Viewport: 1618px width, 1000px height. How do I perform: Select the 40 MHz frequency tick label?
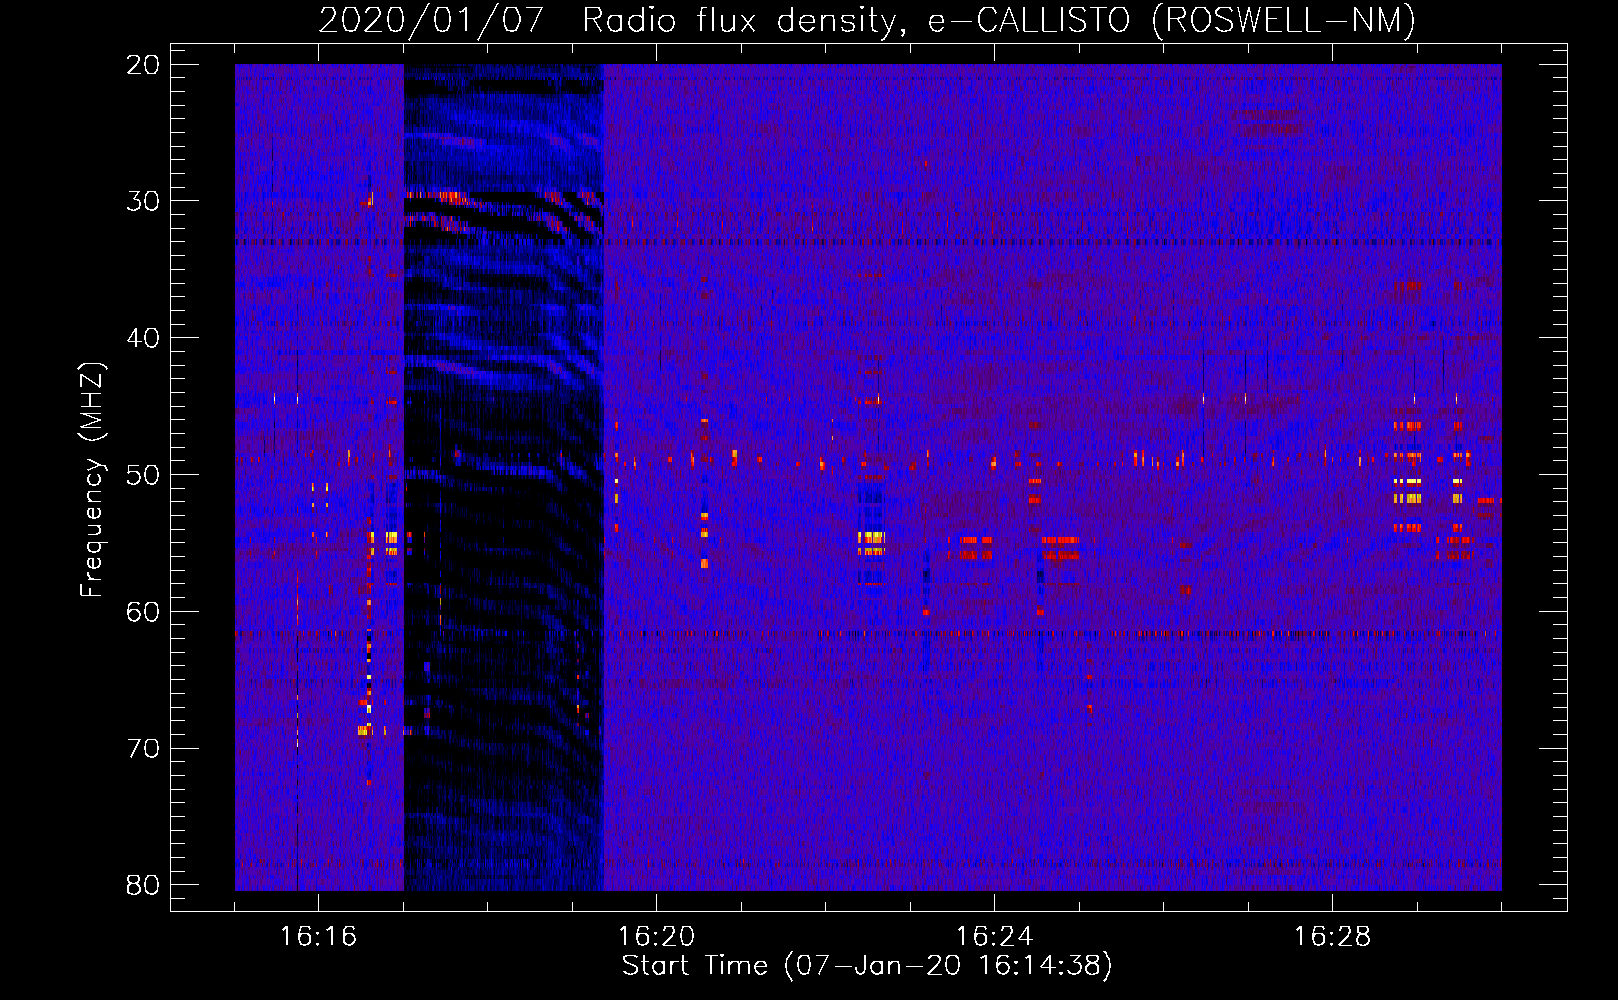pyautogui.click(x=143, y=338)
